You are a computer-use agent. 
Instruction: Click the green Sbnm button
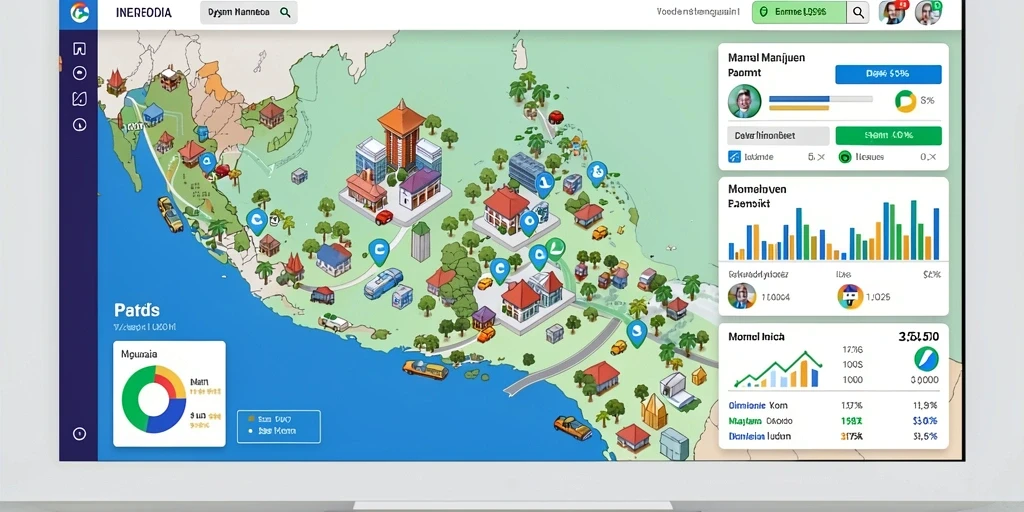[x=888, y=136]
